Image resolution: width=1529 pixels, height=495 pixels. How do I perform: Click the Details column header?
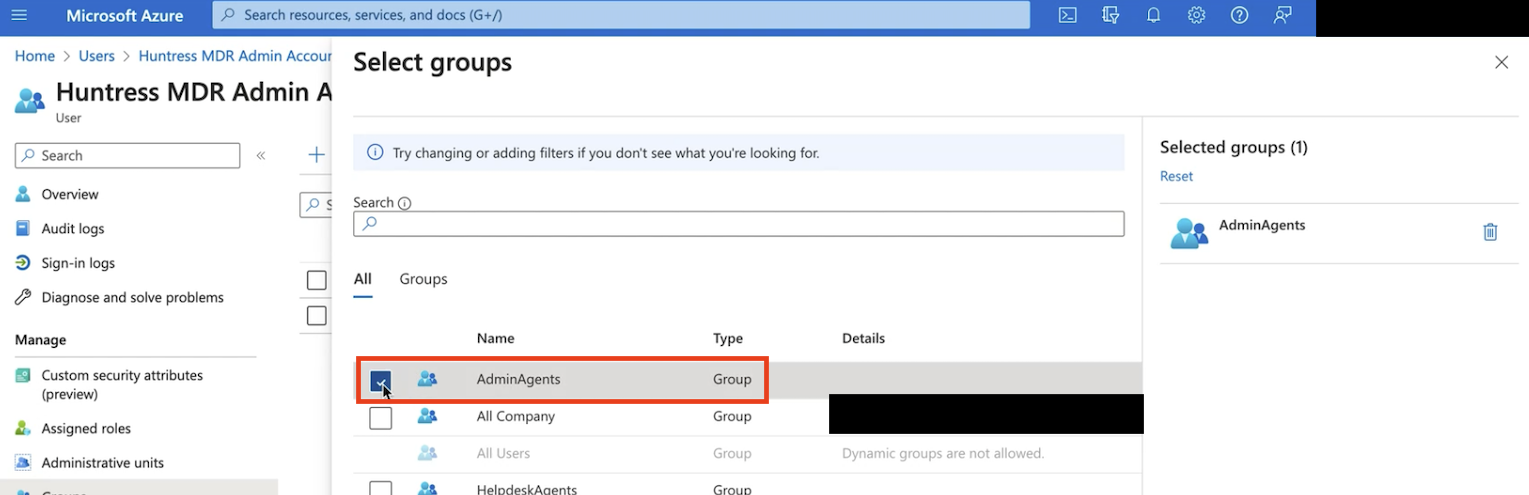[863, 338]
